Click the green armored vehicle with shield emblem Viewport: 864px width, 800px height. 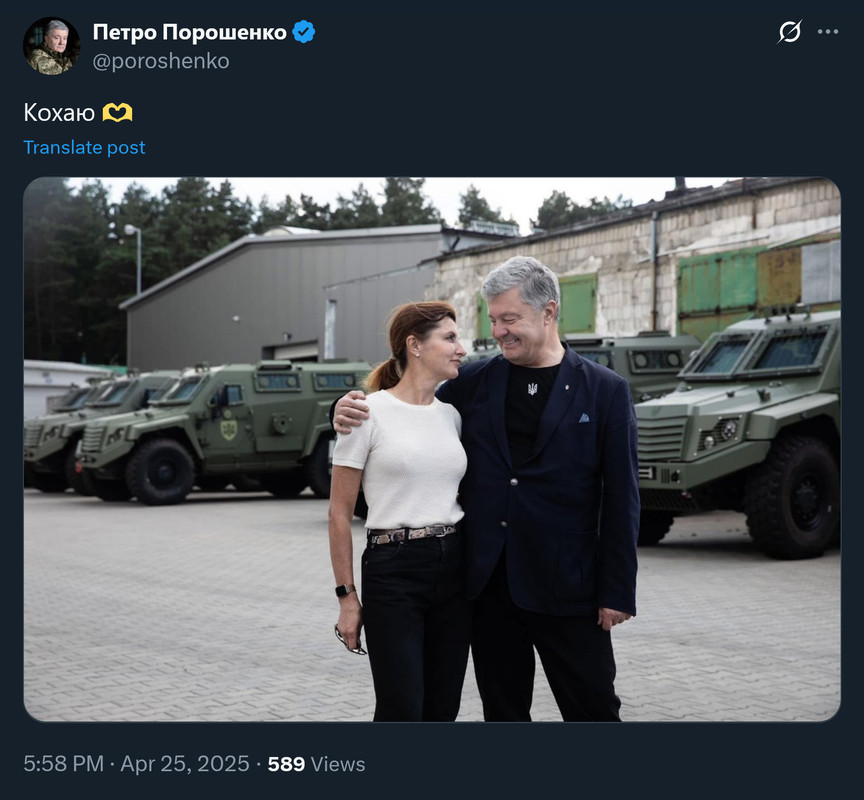pos(220,430)
